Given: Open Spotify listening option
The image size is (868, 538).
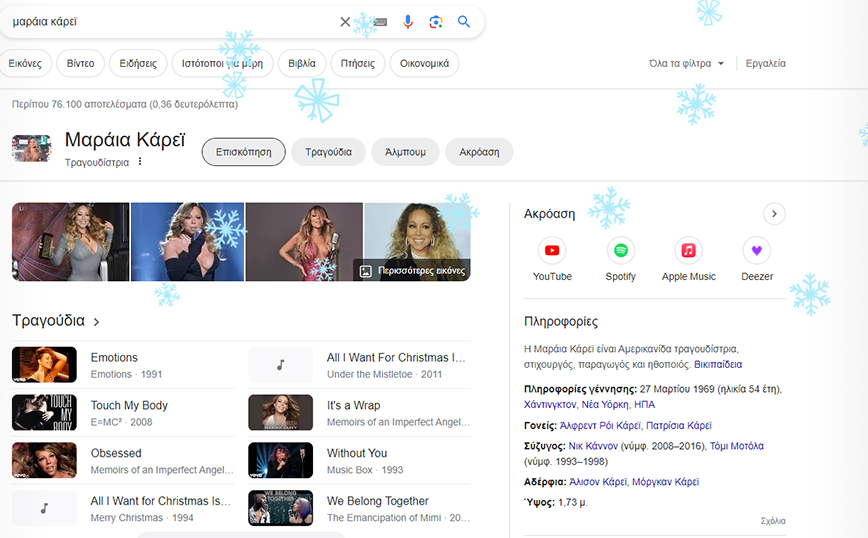Looking at the screenshot, I should [620, 251].
